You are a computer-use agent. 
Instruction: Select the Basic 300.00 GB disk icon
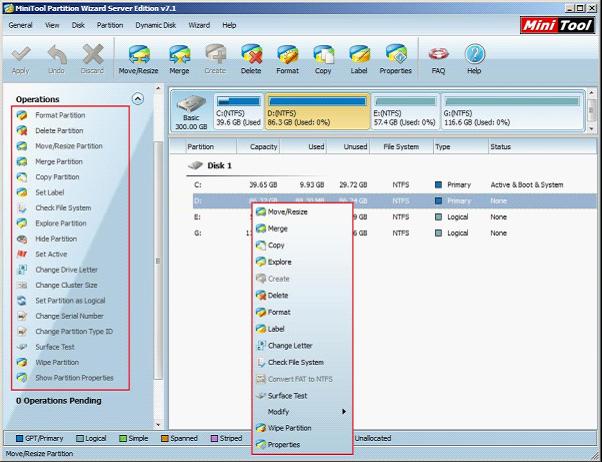pos(191,111)
